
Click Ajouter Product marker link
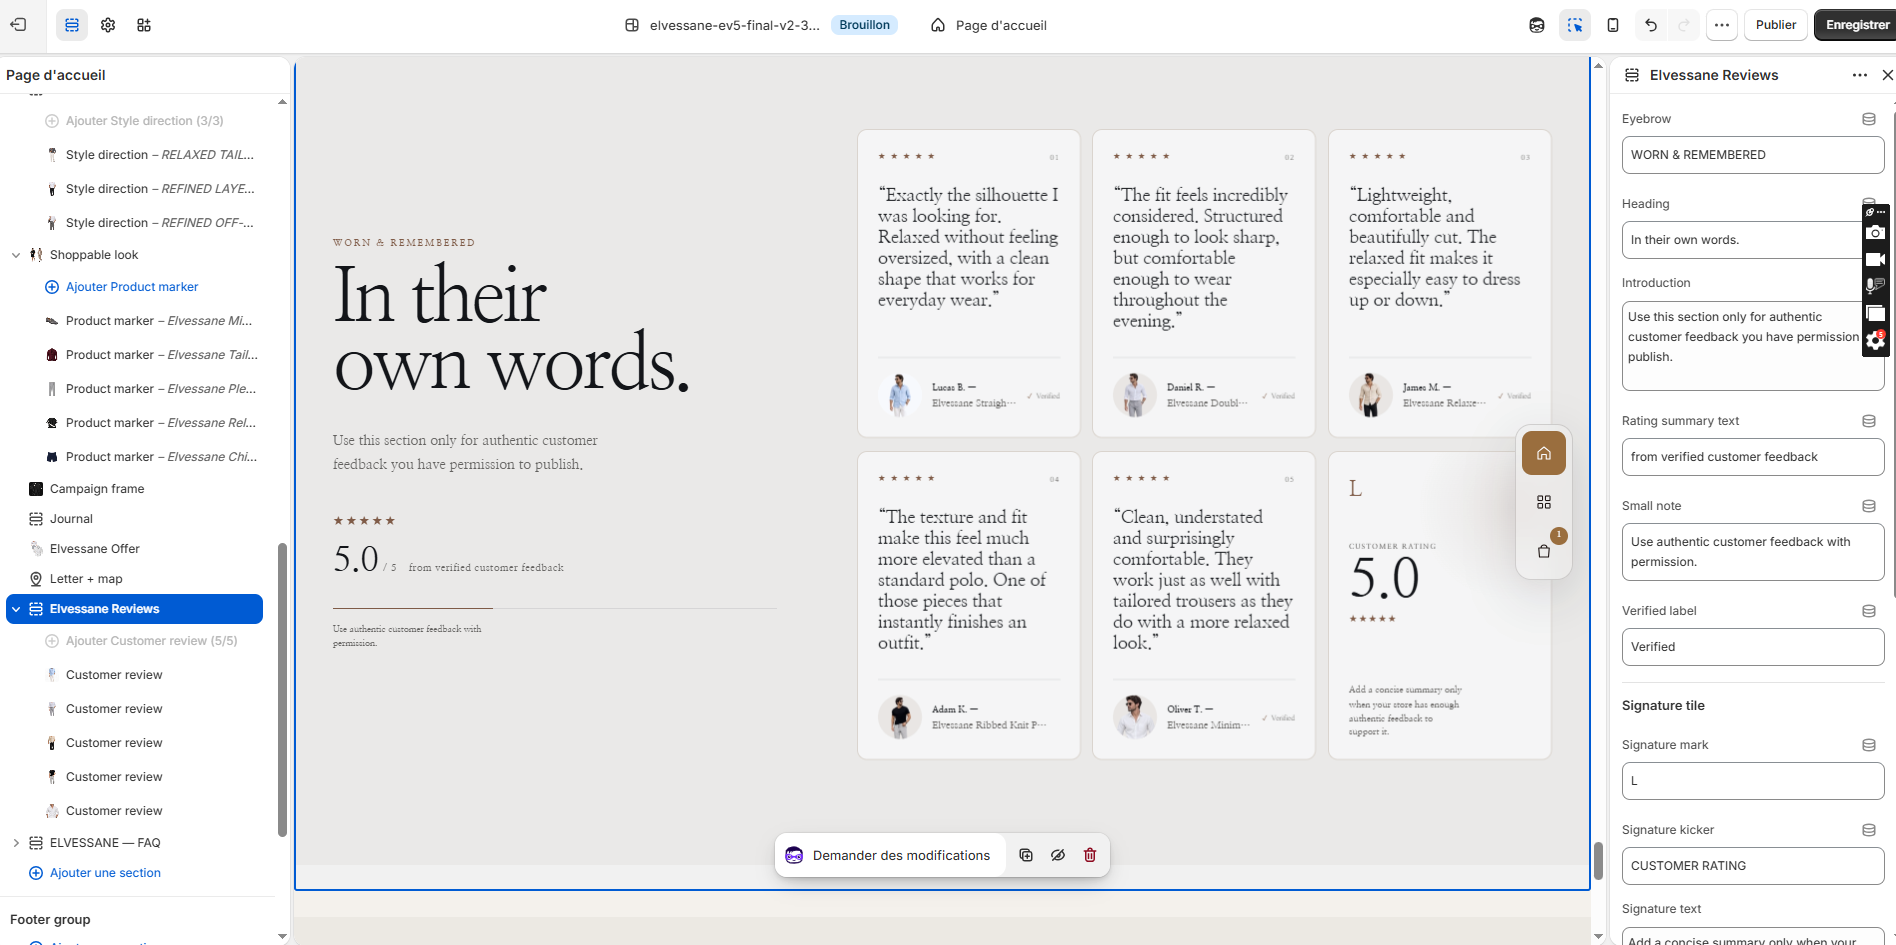pyautogui.click(x=132, y=287)
